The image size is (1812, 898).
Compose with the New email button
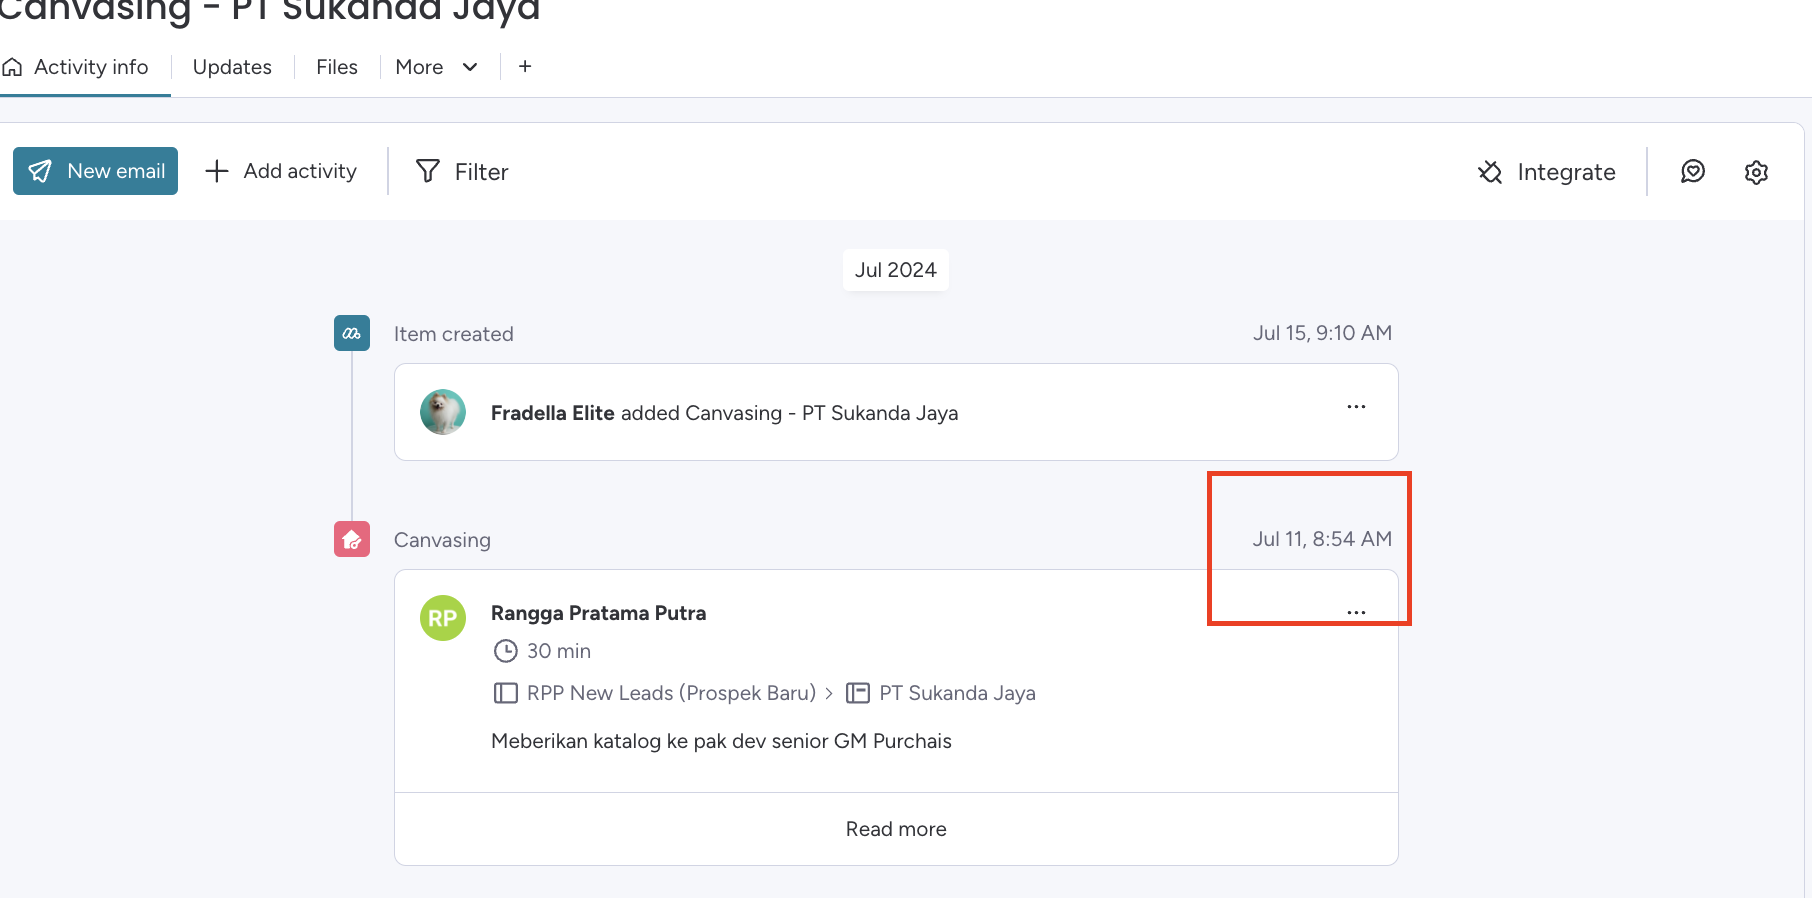click(x=96, y=171)
